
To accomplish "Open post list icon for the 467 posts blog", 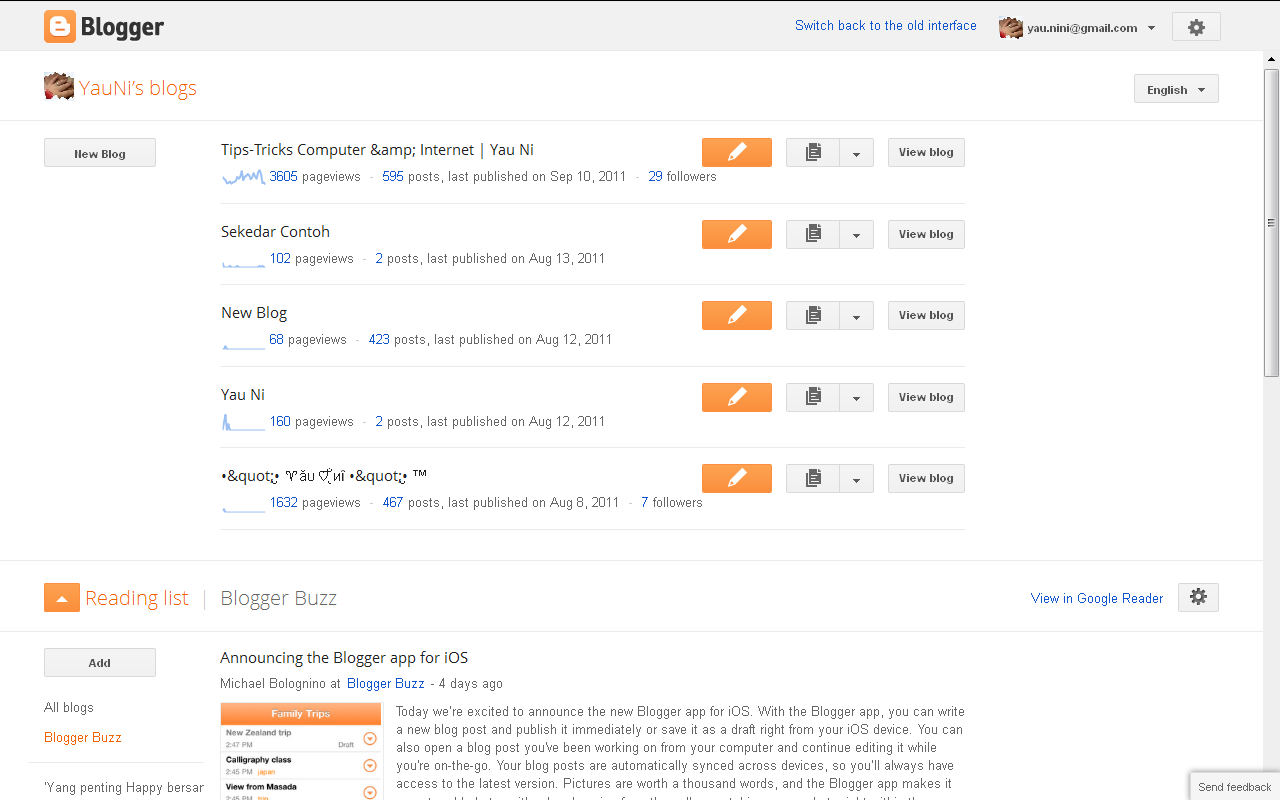I will tap(813, 478).
